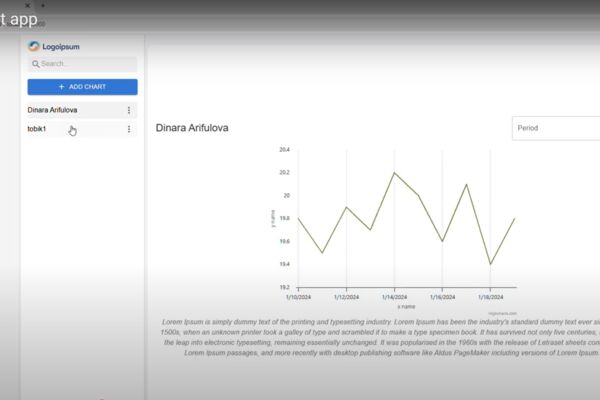The width and height of the screenshot is (600, 400).
Task: Select the Dinara Arifulova chart entry
Action: coord(82,110)
